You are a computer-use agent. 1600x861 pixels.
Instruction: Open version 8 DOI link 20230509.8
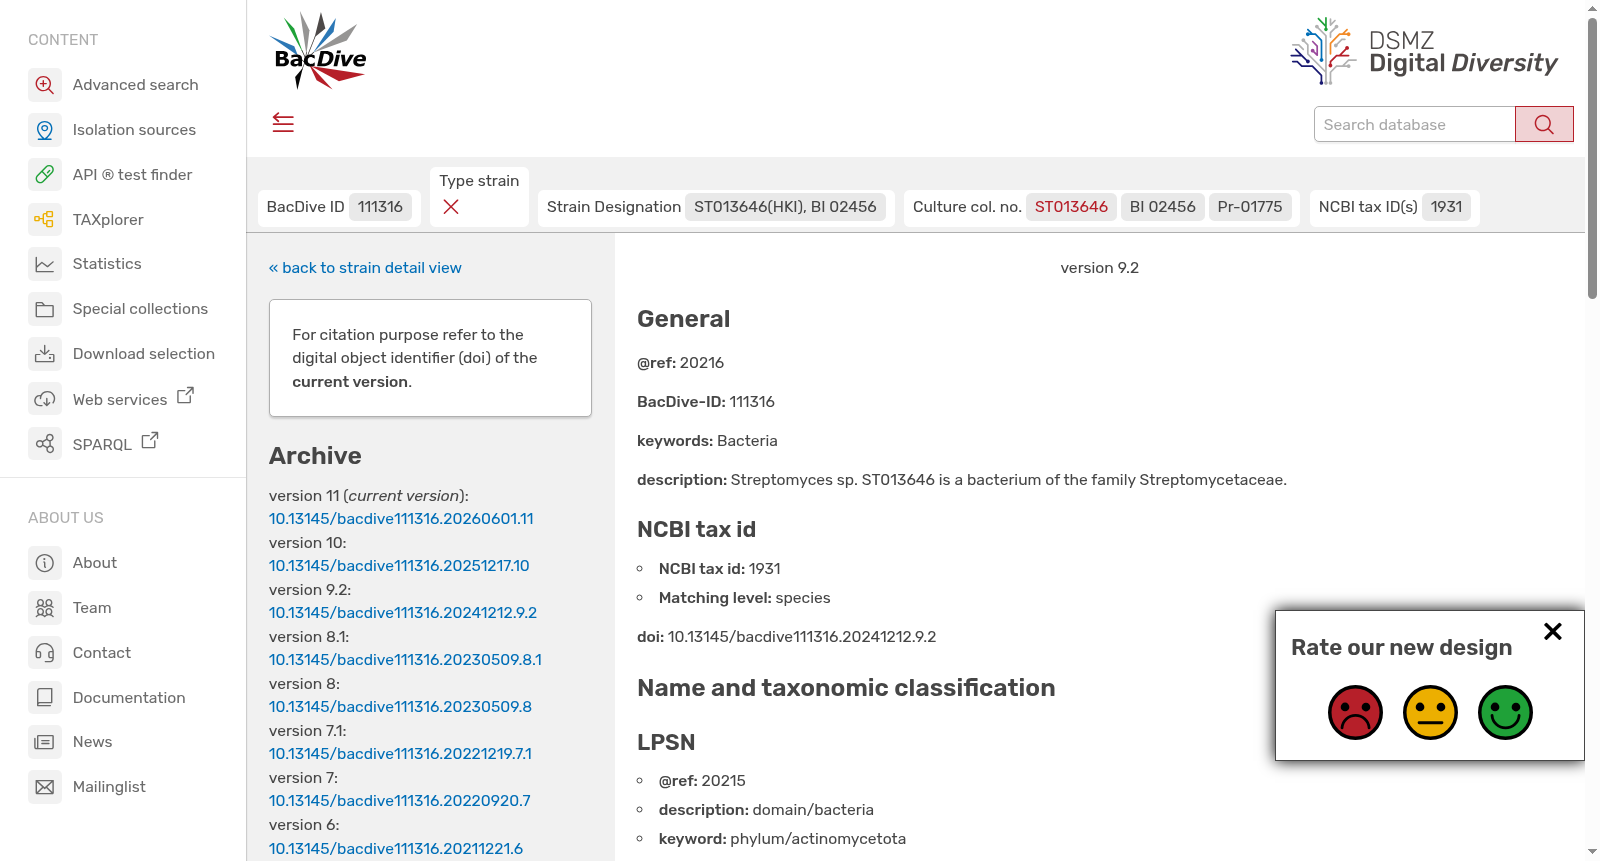click(x=400, y=707)
